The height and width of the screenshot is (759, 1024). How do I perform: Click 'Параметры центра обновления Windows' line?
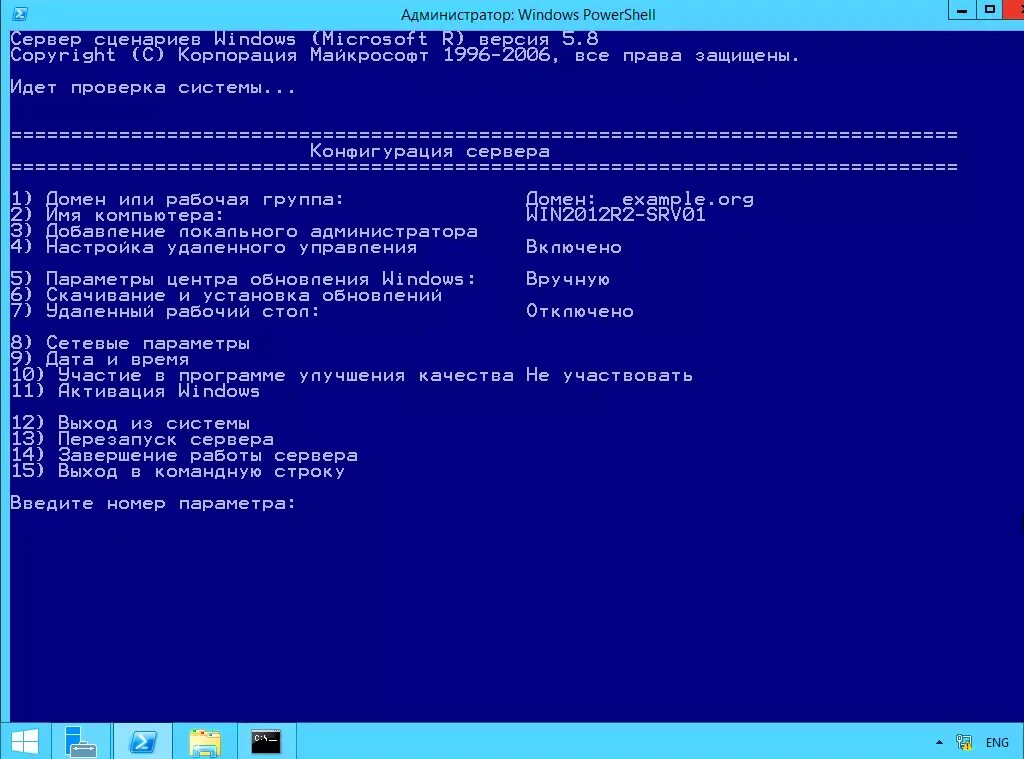tap(230, 279)
